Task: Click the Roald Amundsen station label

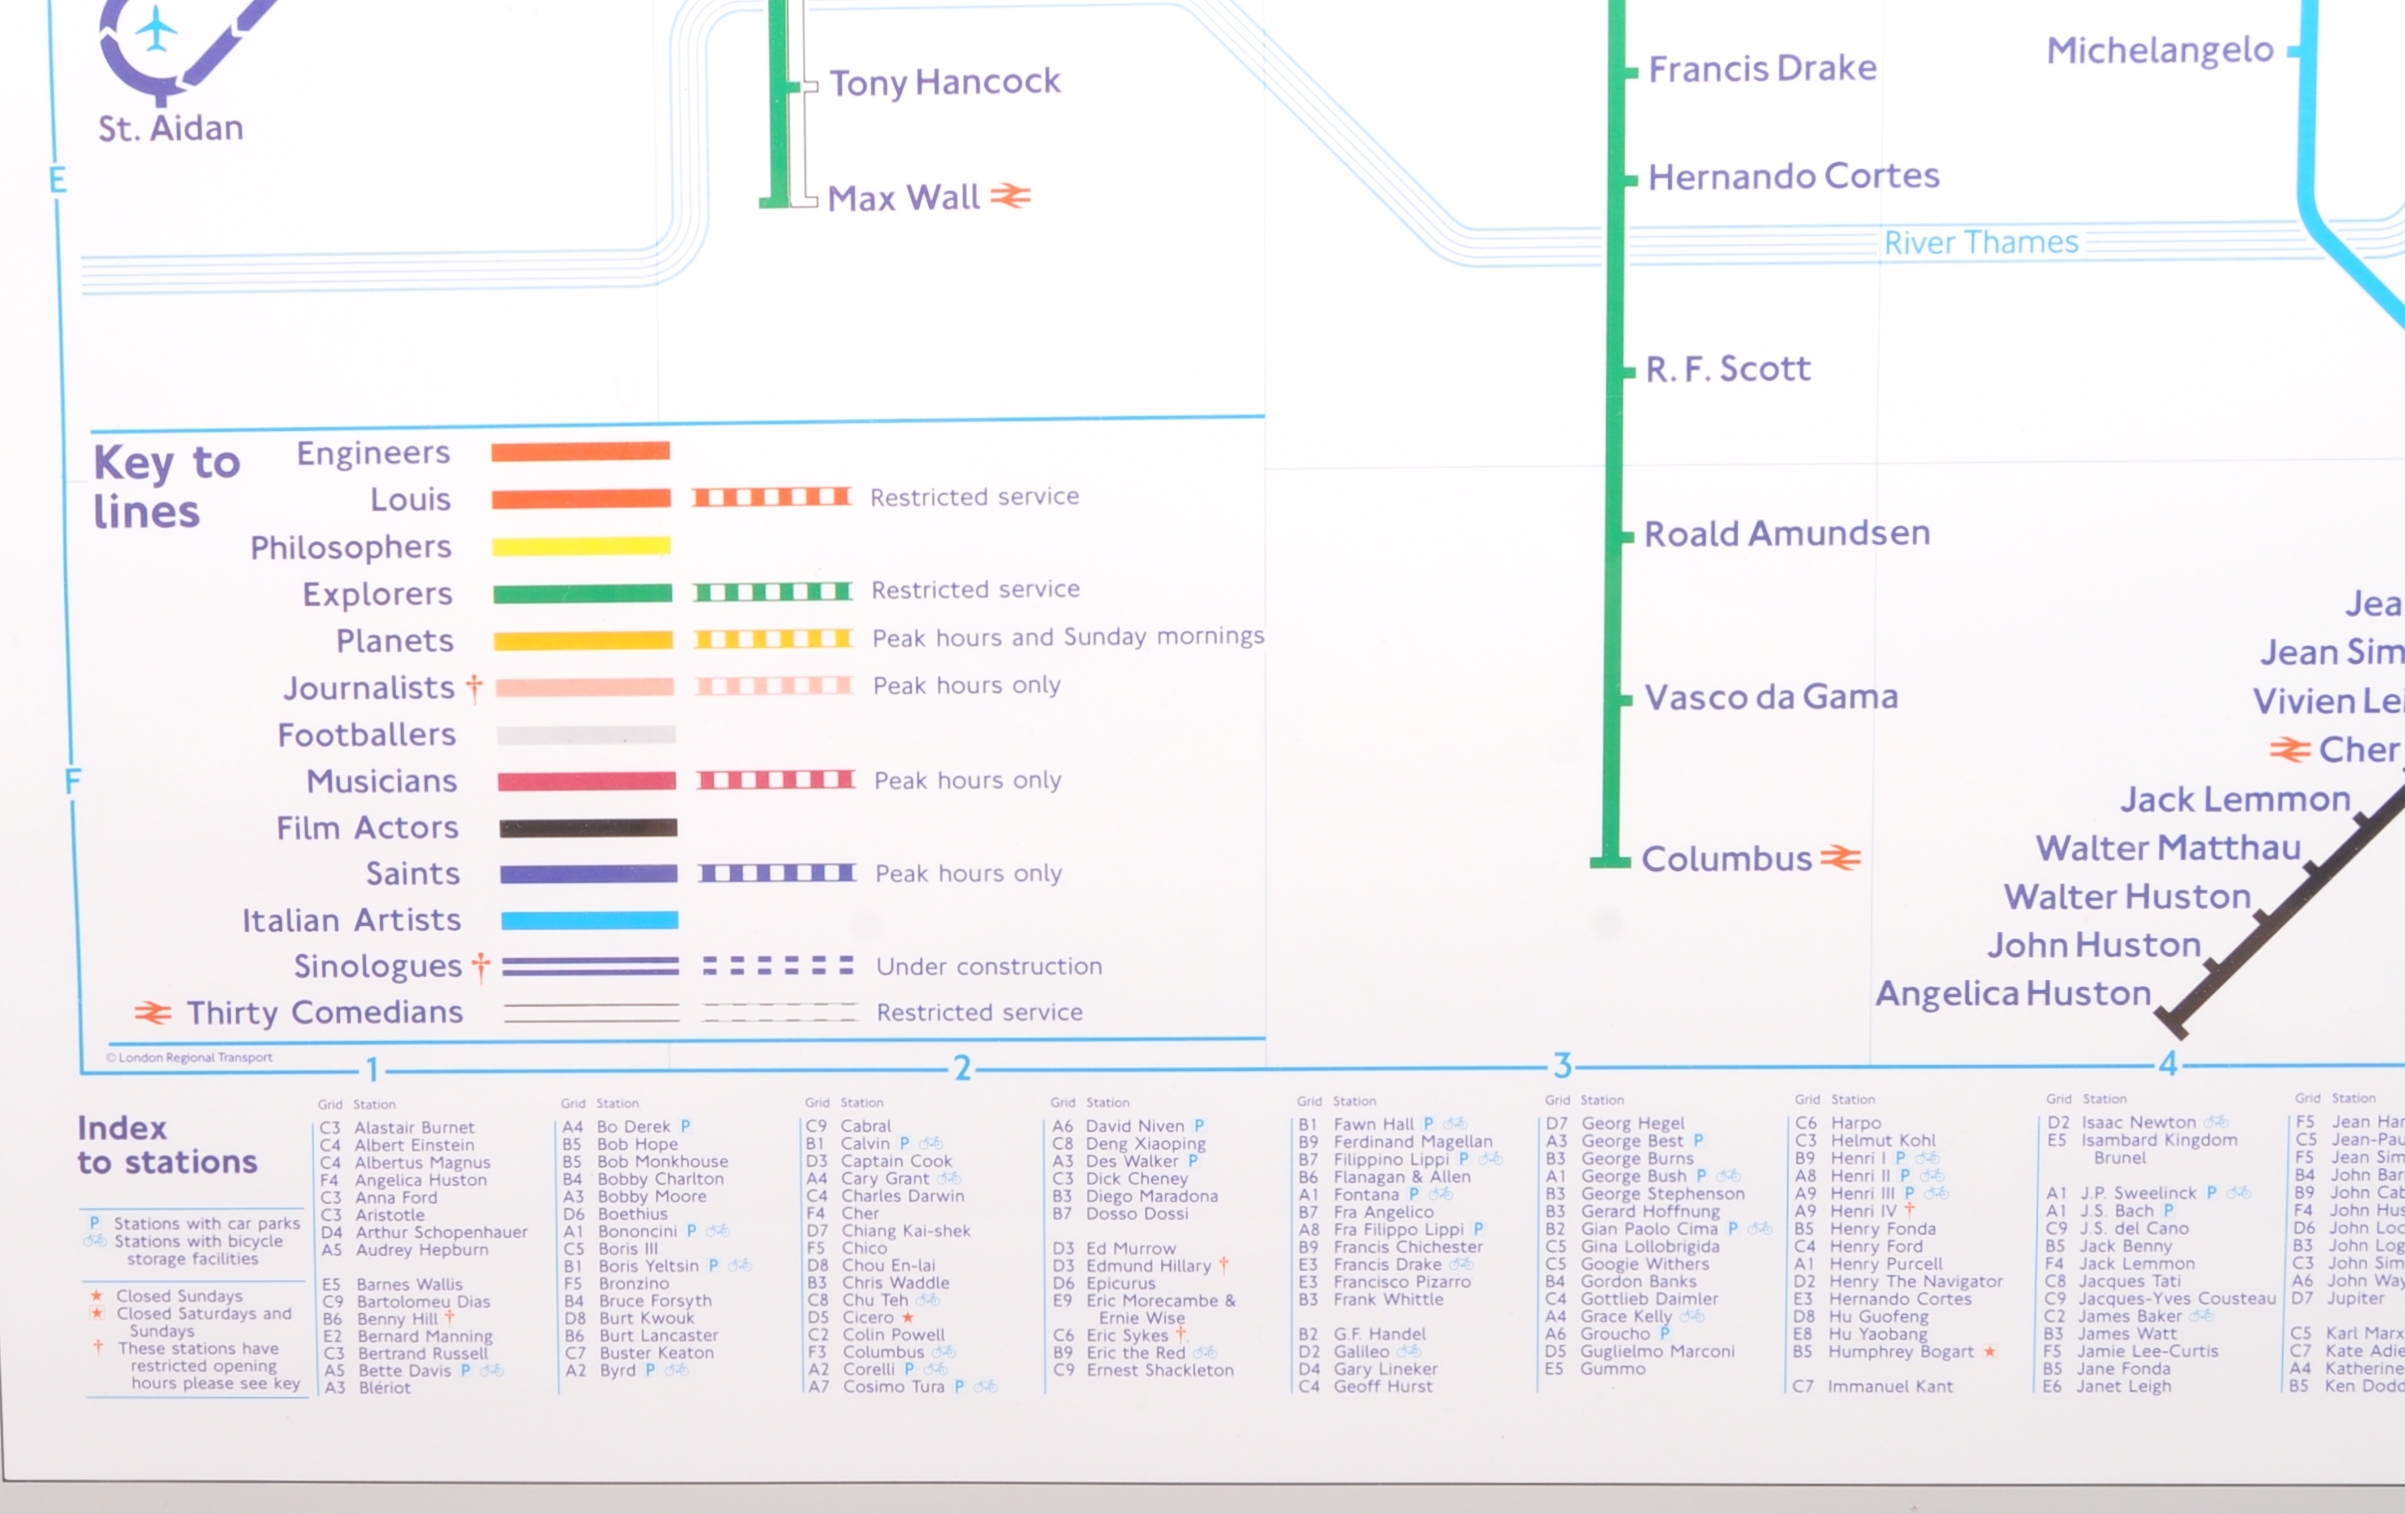Action: (1787, 533)
